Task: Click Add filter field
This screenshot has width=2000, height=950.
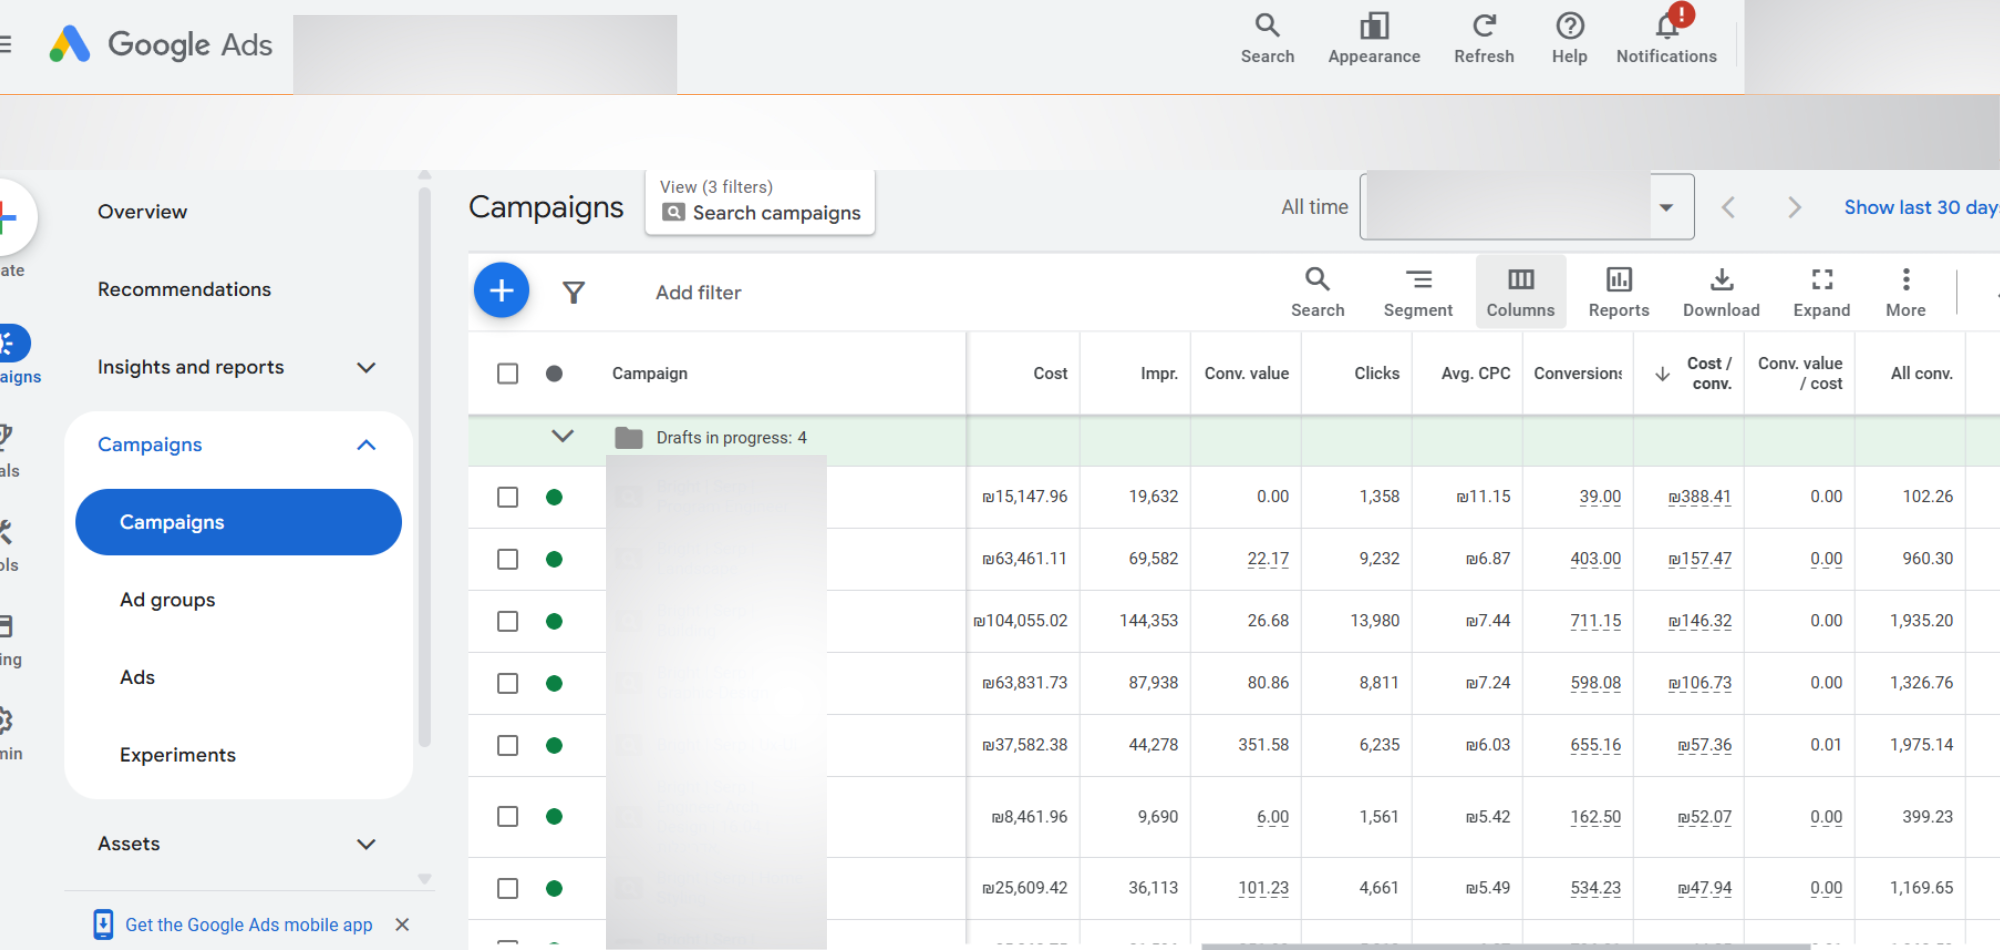Action: (698, 292)
